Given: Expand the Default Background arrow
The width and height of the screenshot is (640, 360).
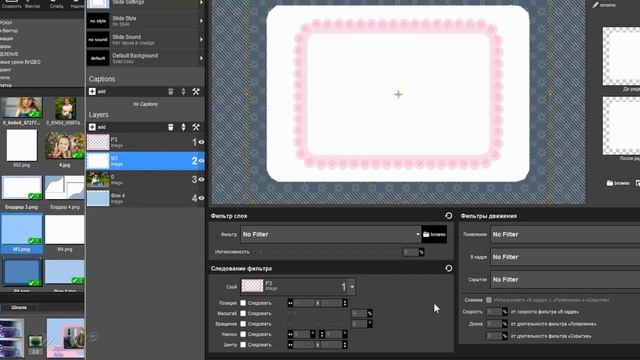Looking at the screenshot, I should click(201, 58).
